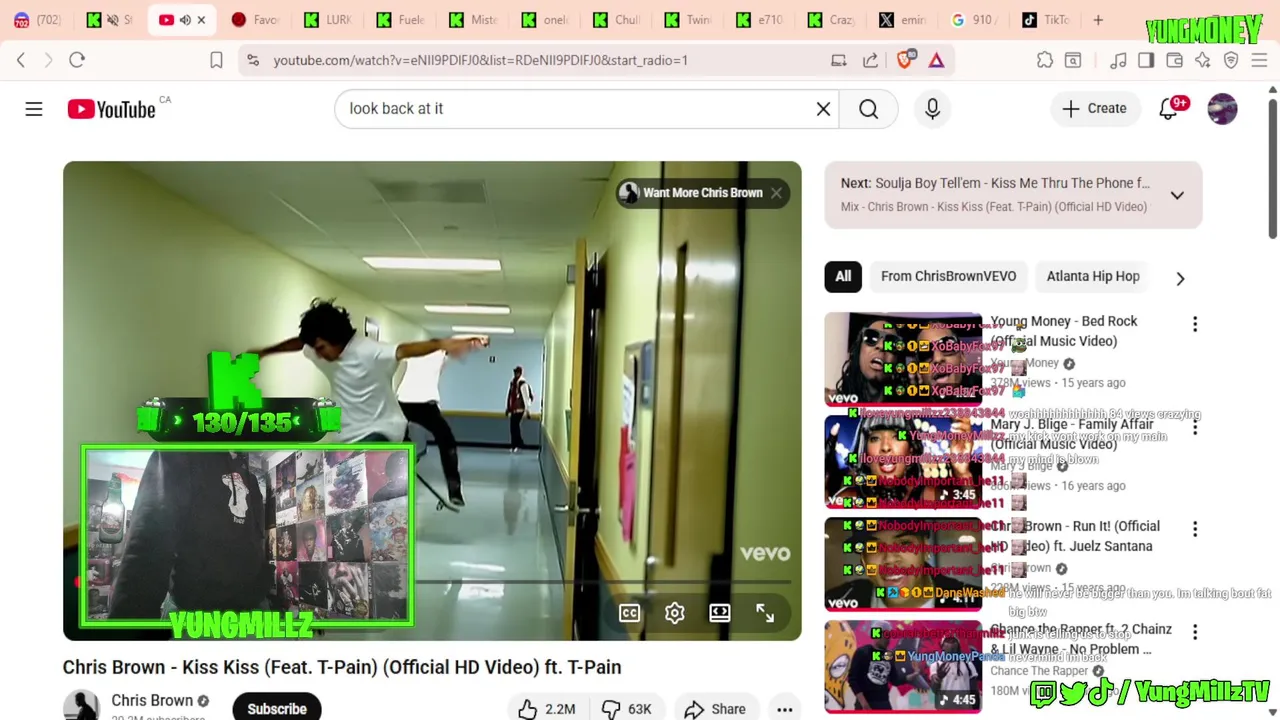The height and width of the screenshot is (720, 1280).
Task: Mute the active YouTube tab audio
Action: tap(185, 20)
